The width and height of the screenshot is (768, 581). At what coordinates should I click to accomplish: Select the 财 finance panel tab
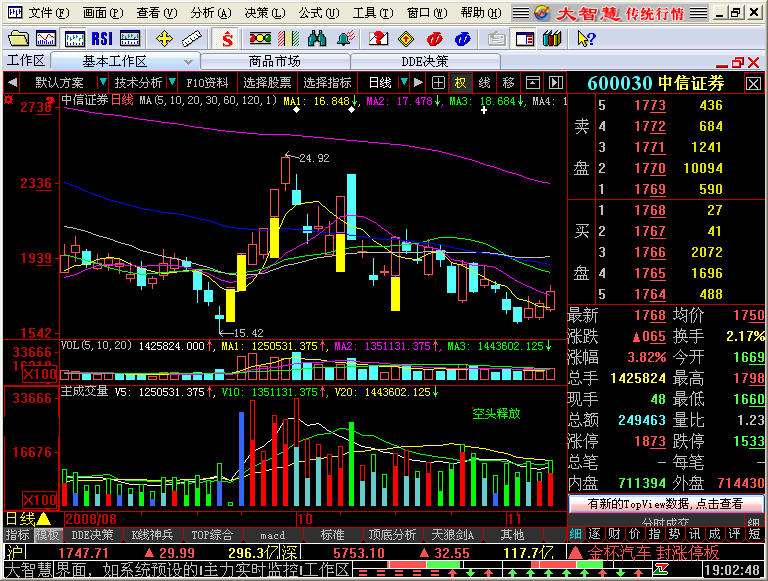click(614, 533)
